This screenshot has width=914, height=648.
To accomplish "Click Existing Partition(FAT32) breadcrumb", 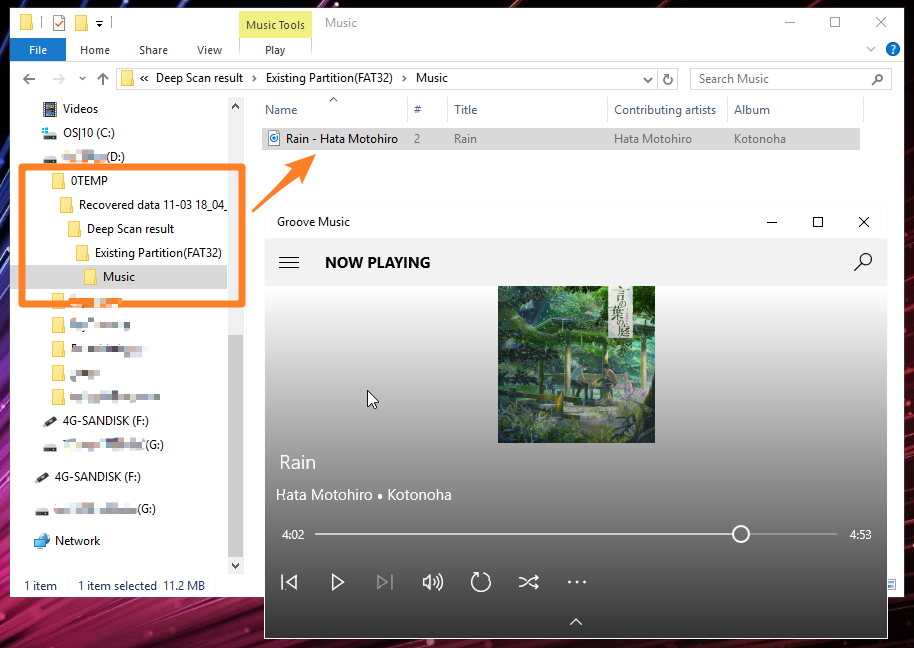I will click(x=329, y=78).
